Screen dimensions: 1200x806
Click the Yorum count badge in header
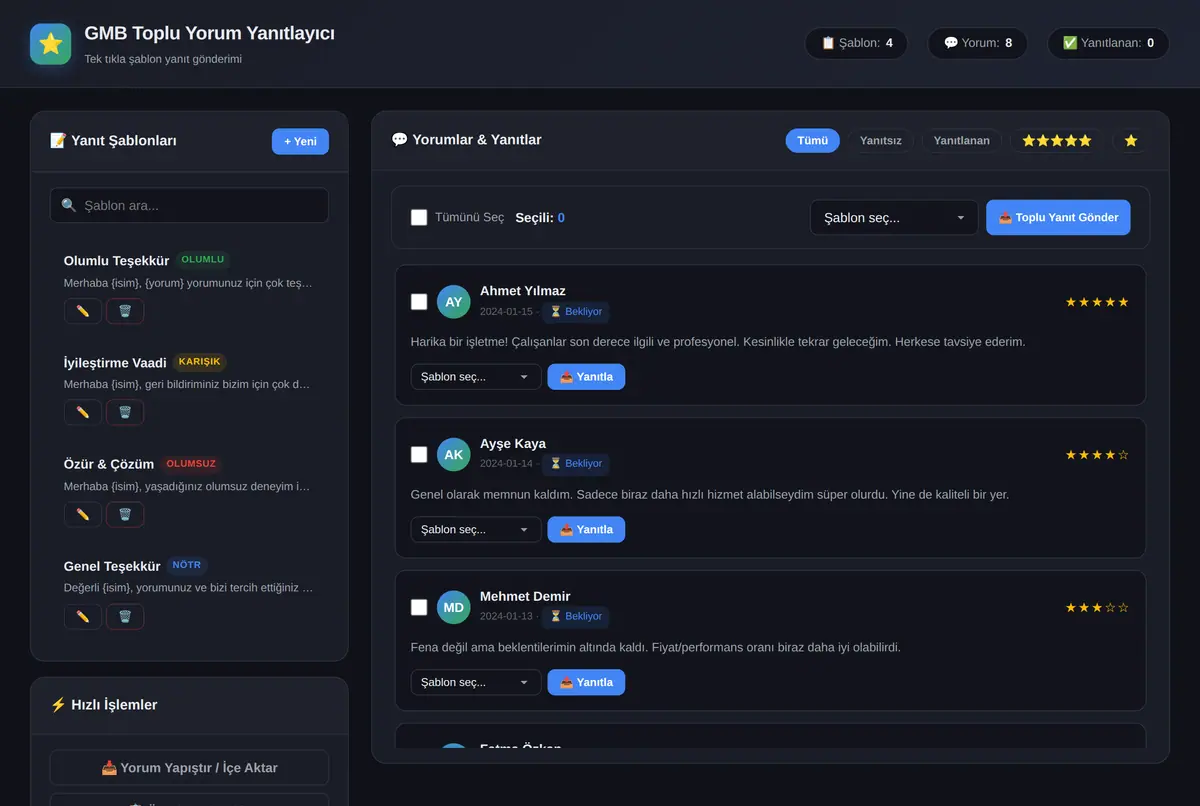tap(978, 43)
